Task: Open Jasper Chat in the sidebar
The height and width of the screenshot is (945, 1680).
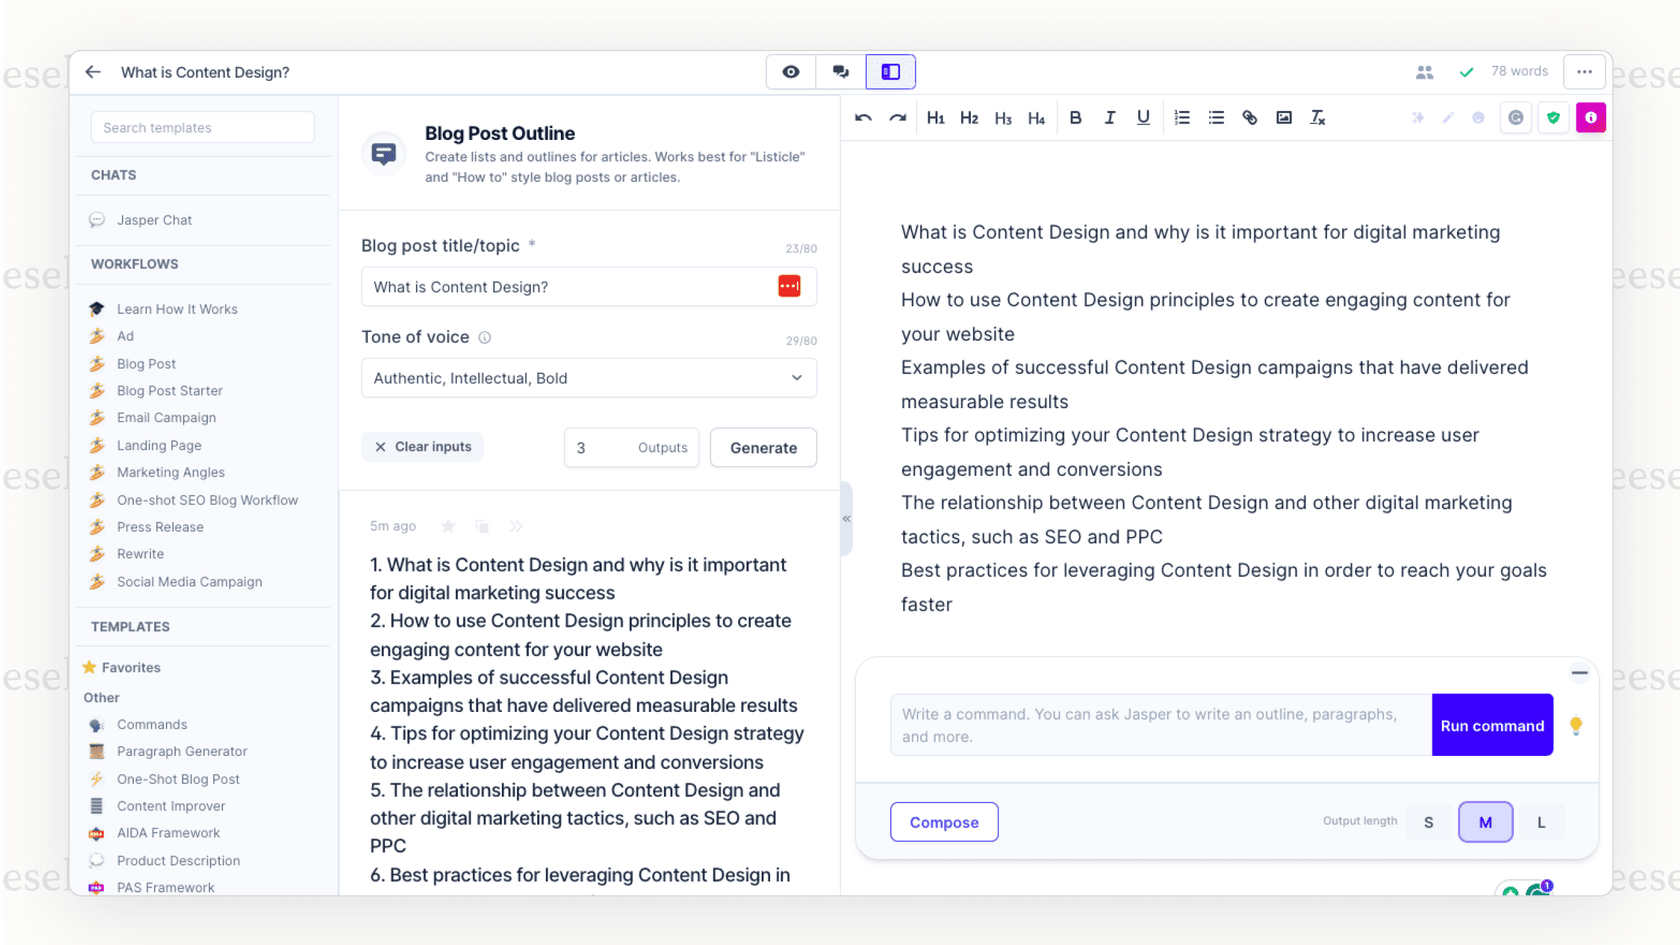Action: point(154,220)
